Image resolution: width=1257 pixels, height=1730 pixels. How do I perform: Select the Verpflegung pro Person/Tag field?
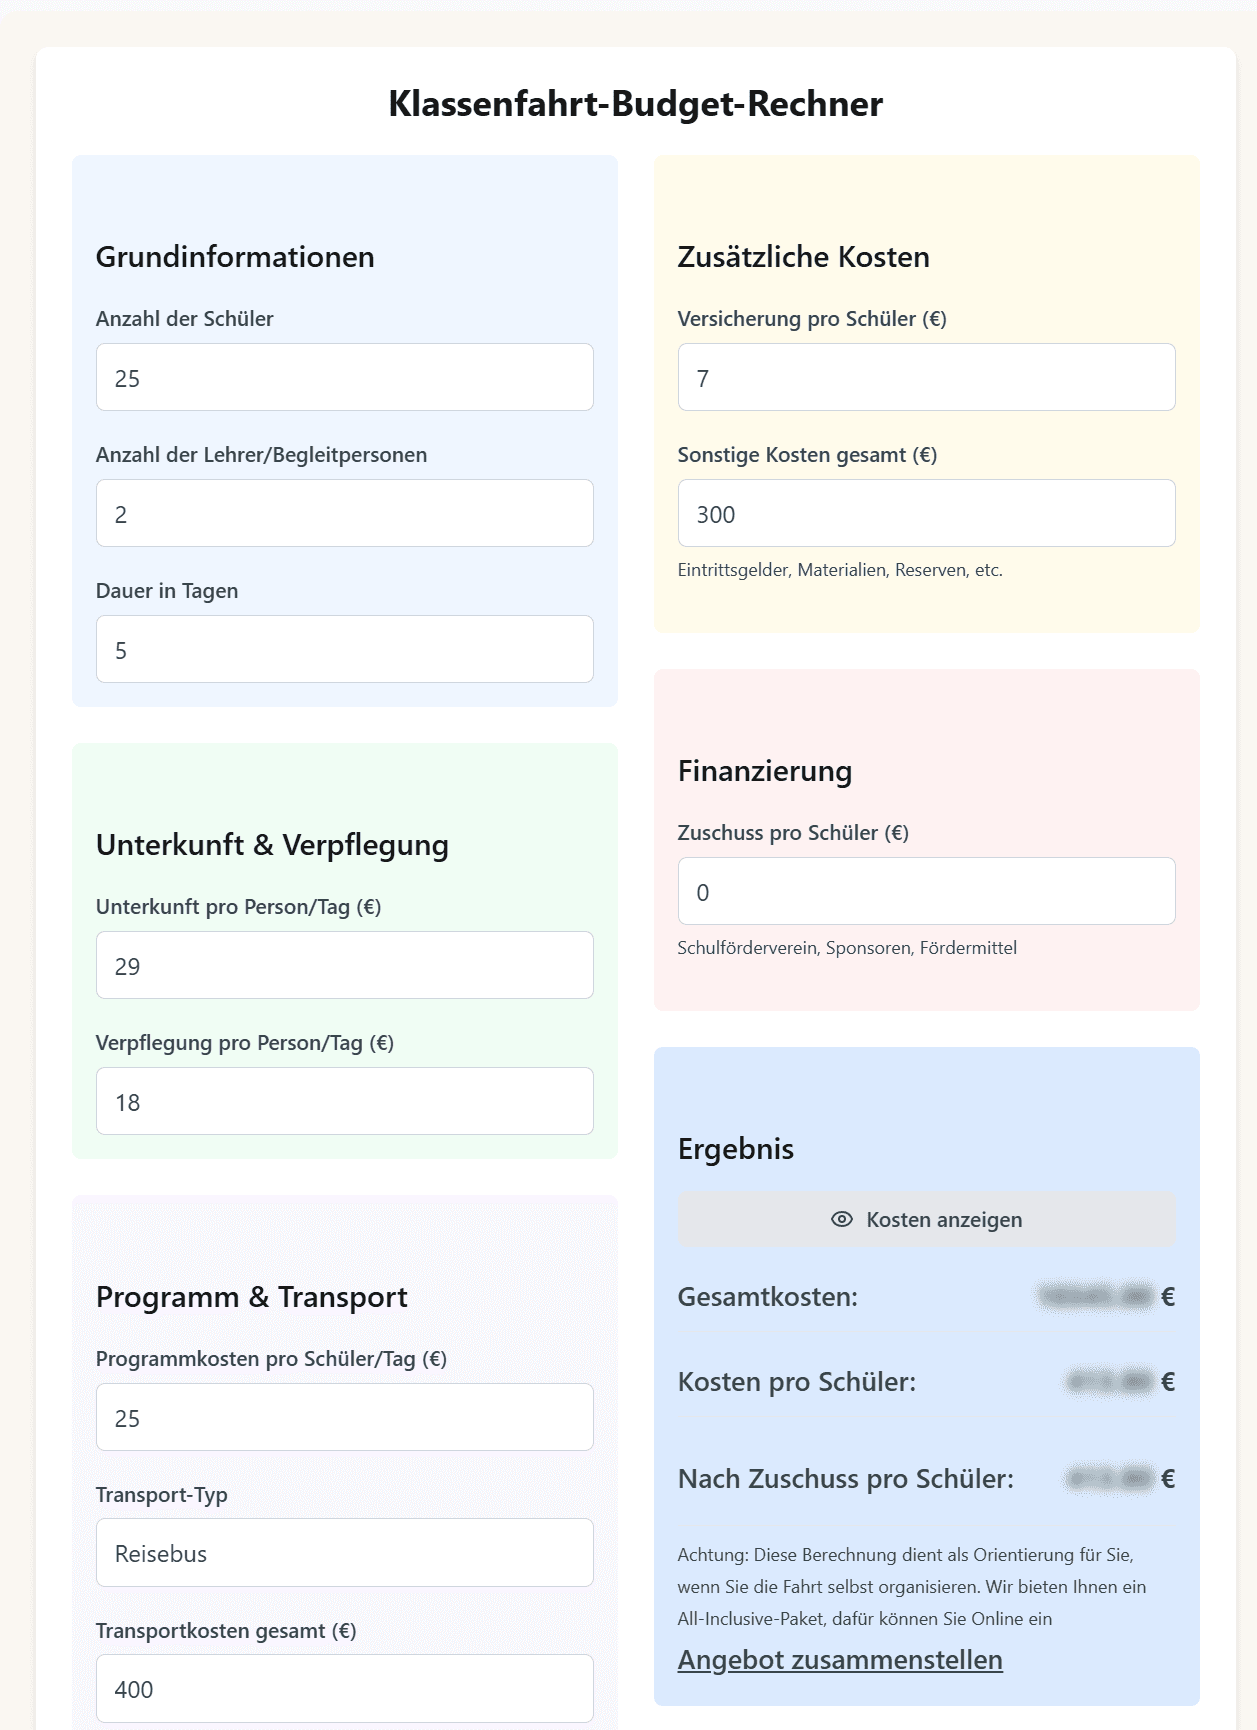[344, 1100]
